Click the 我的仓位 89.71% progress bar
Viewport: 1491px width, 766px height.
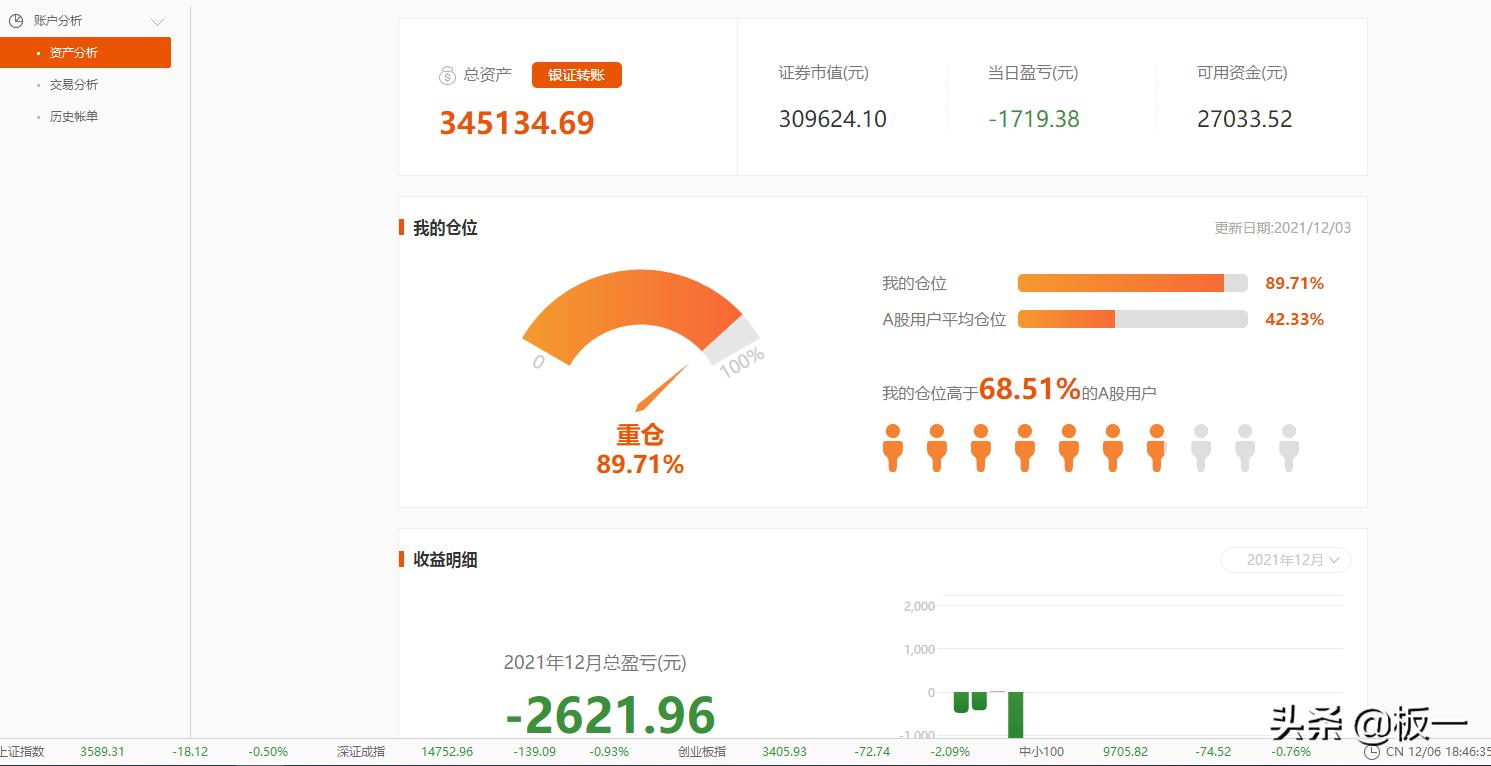point(1133,283)
